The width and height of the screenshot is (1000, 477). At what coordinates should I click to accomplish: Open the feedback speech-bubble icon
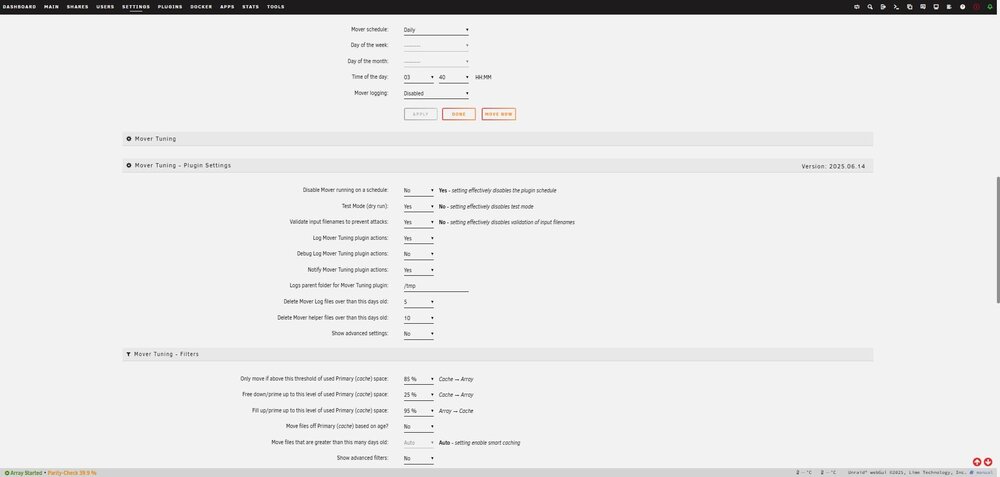coord(923,7)
